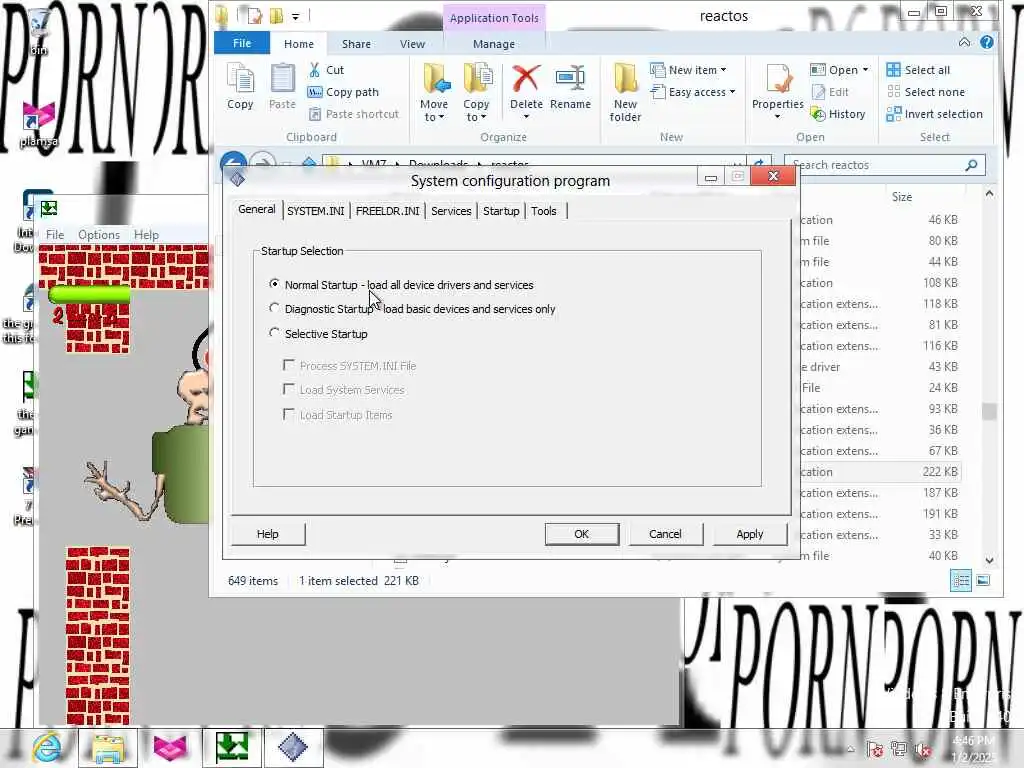The width and height of the screenshot is (1024, 768).
Task: Toggle Process SYSTEM.INI File checkbox
Action: point(289,365)
